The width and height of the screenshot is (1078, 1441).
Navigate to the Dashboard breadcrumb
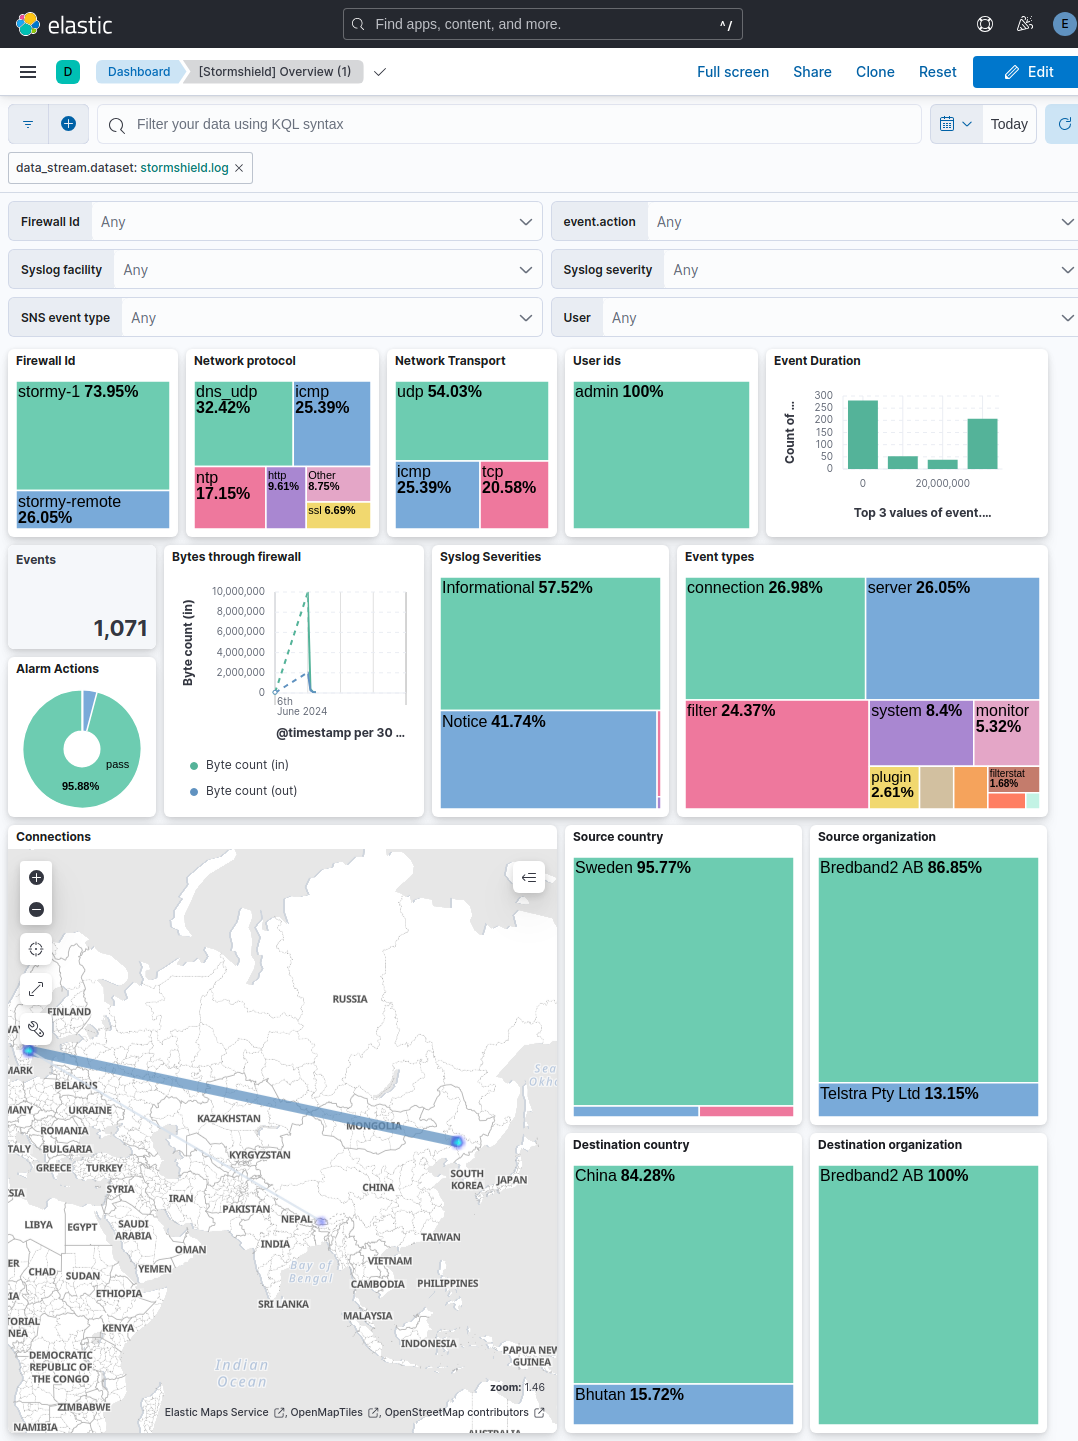[139, 71]
